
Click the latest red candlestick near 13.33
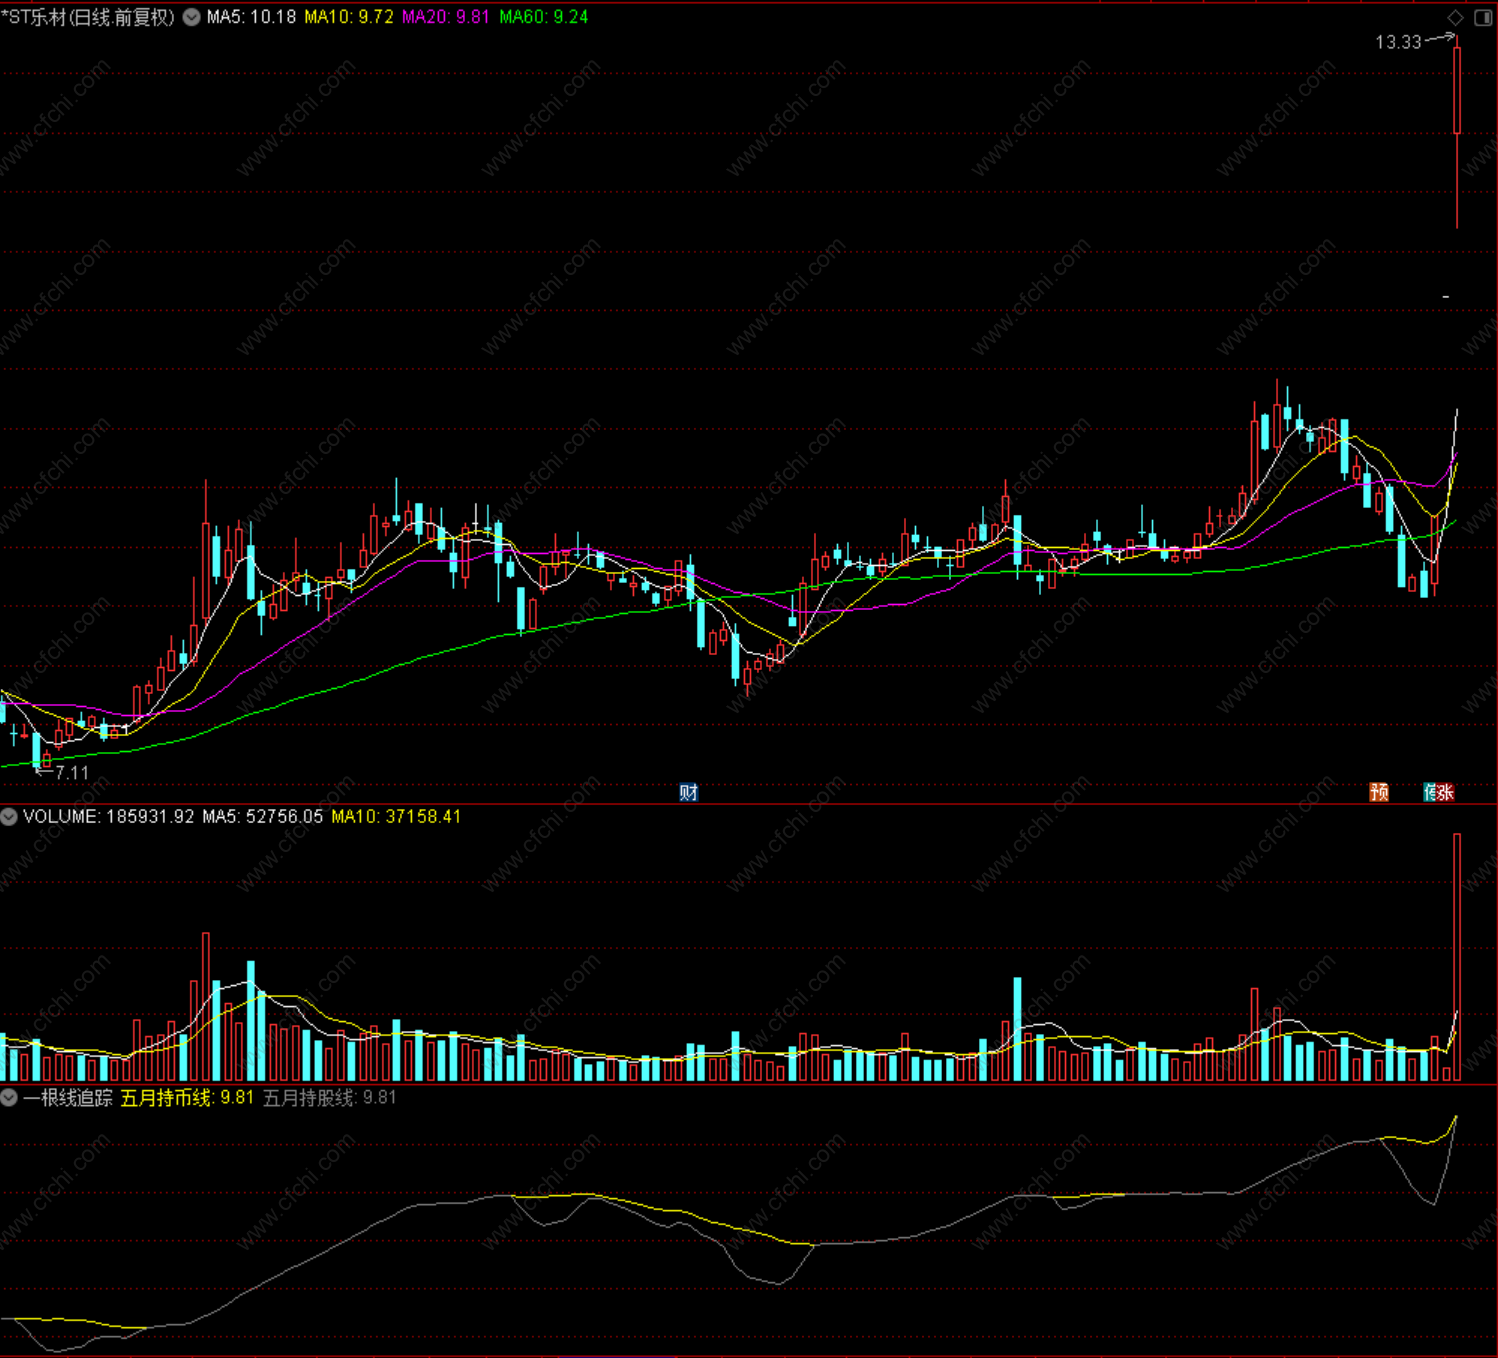(1457, 132)
